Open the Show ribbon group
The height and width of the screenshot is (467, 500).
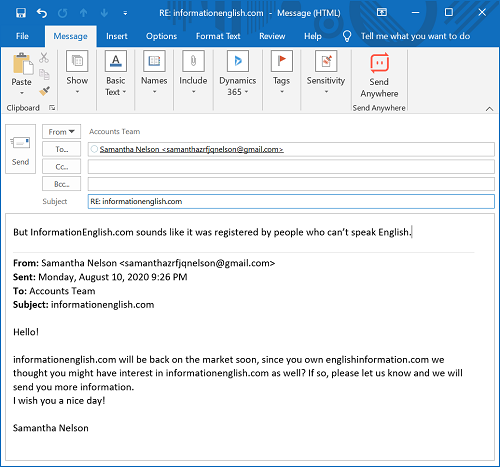click(77, 73)
